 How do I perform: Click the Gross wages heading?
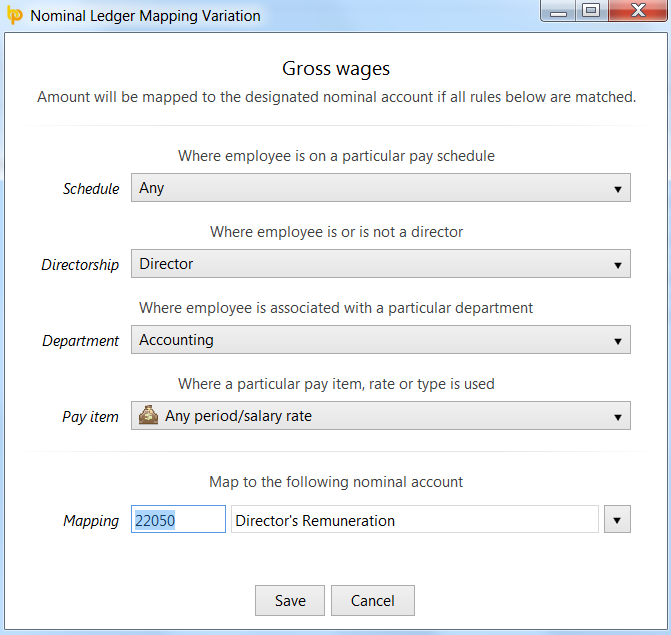coord(336,69)
